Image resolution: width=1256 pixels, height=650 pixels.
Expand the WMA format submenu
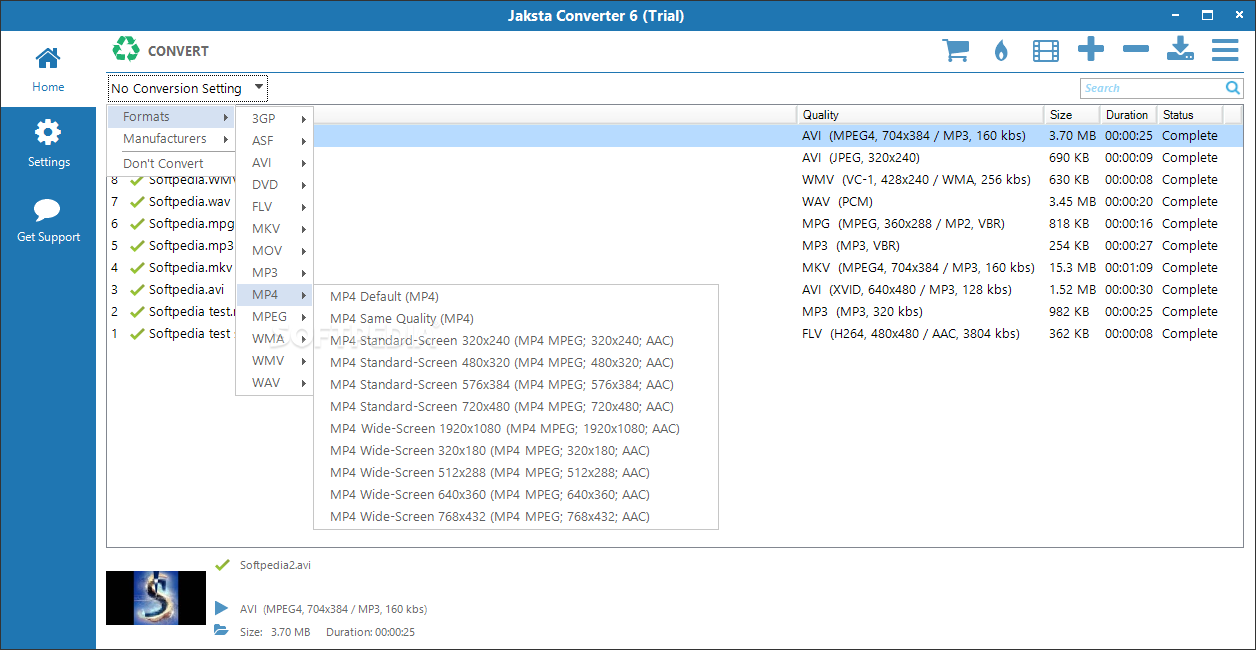(x=274, y=339)
